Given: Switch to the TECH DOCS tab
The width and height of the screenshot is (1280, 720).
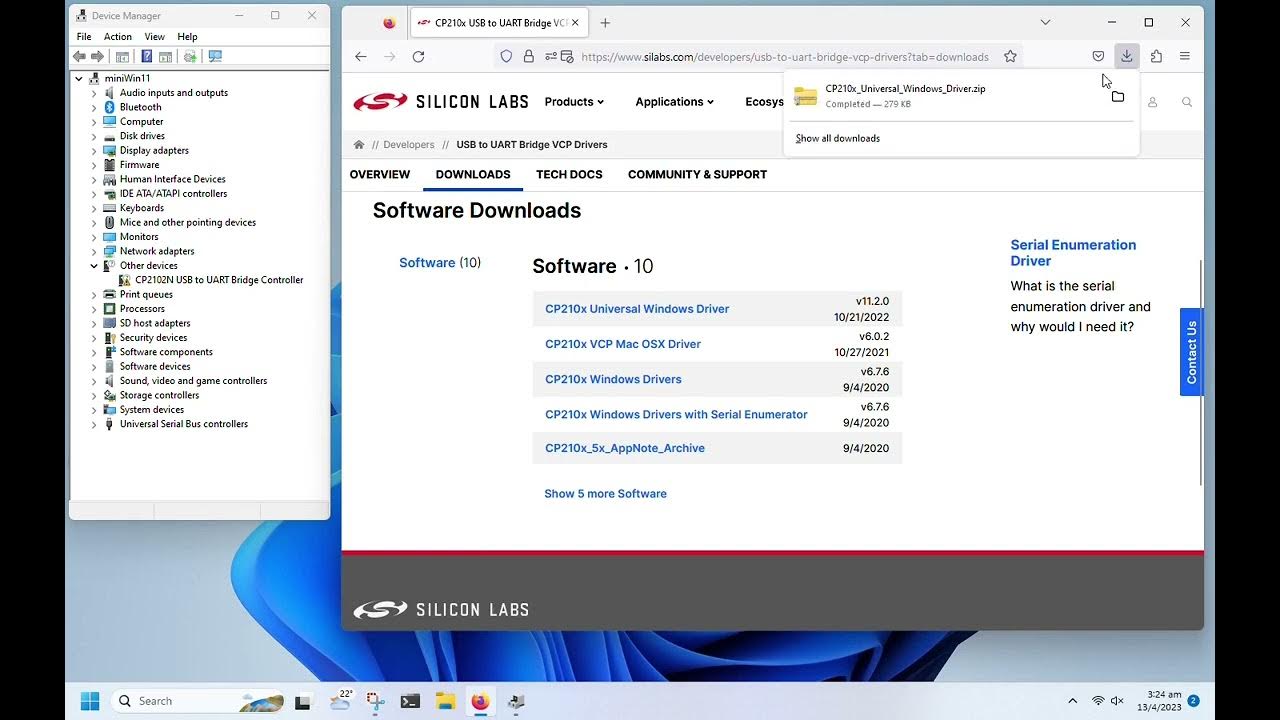Looking at the screenshot, I should coord(569,174).
